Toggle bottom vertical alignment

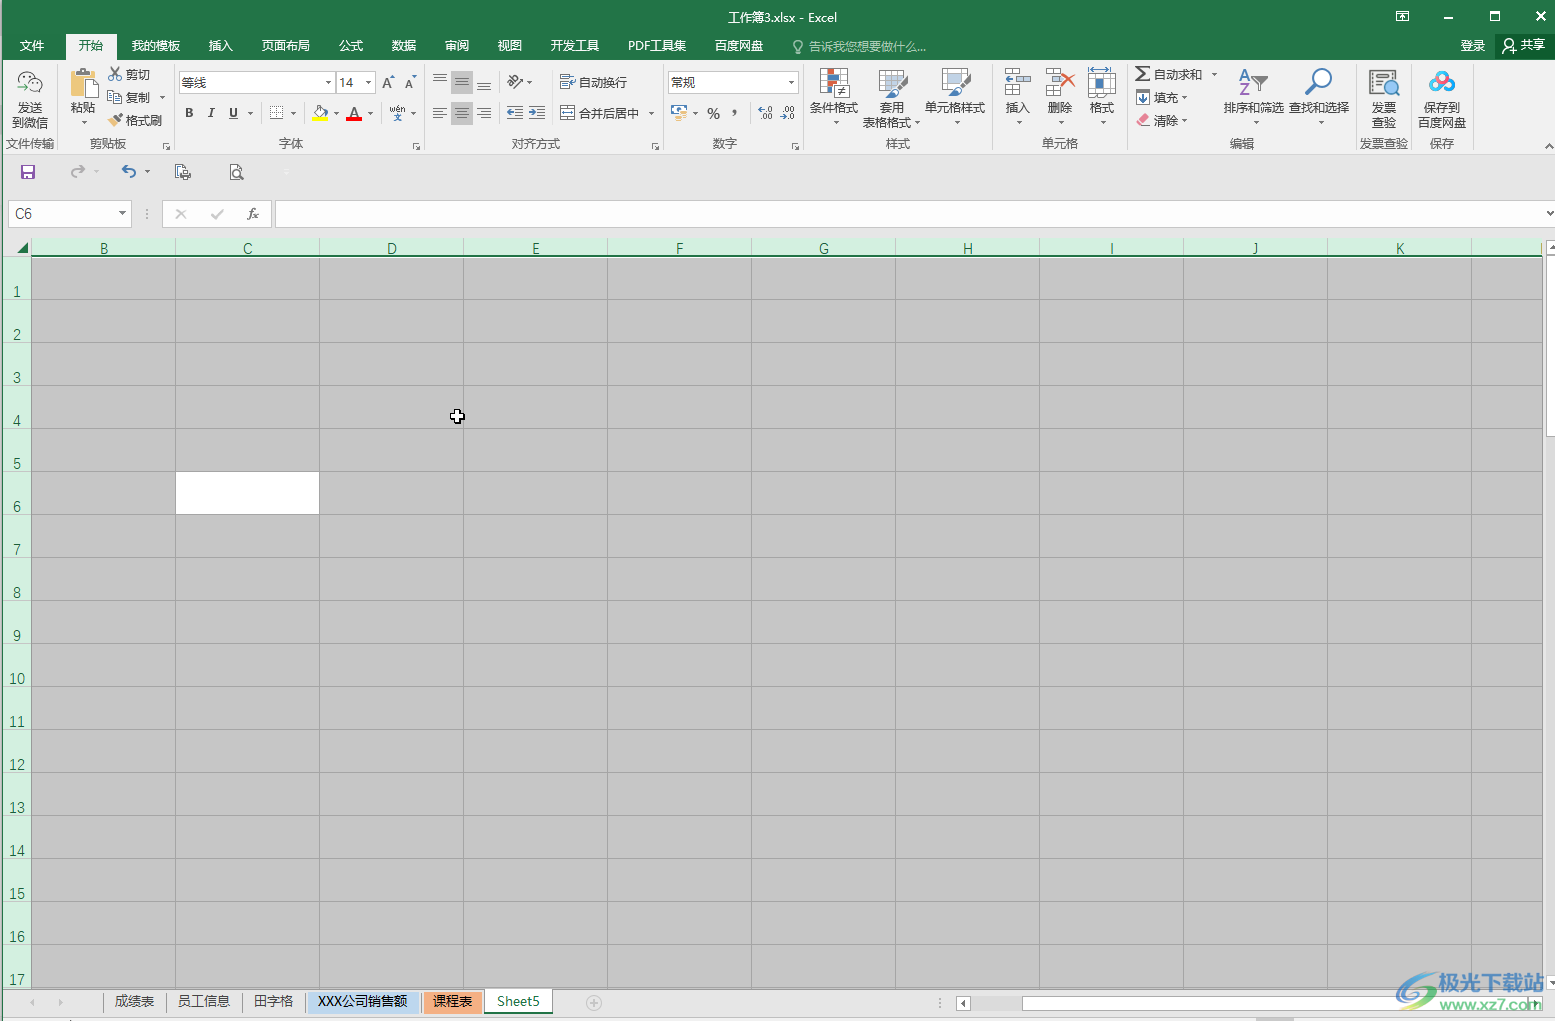(x=484, y=82)
